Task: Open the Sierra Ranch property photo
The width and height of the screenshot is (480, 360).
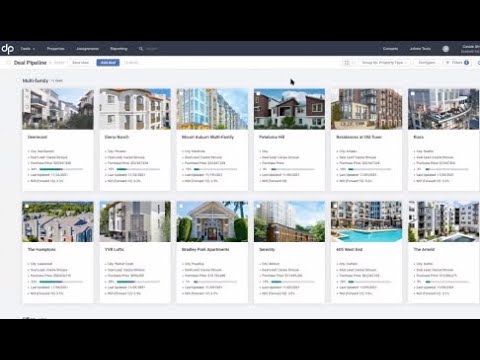Action: pyautogui.click(x=135, y=109)
